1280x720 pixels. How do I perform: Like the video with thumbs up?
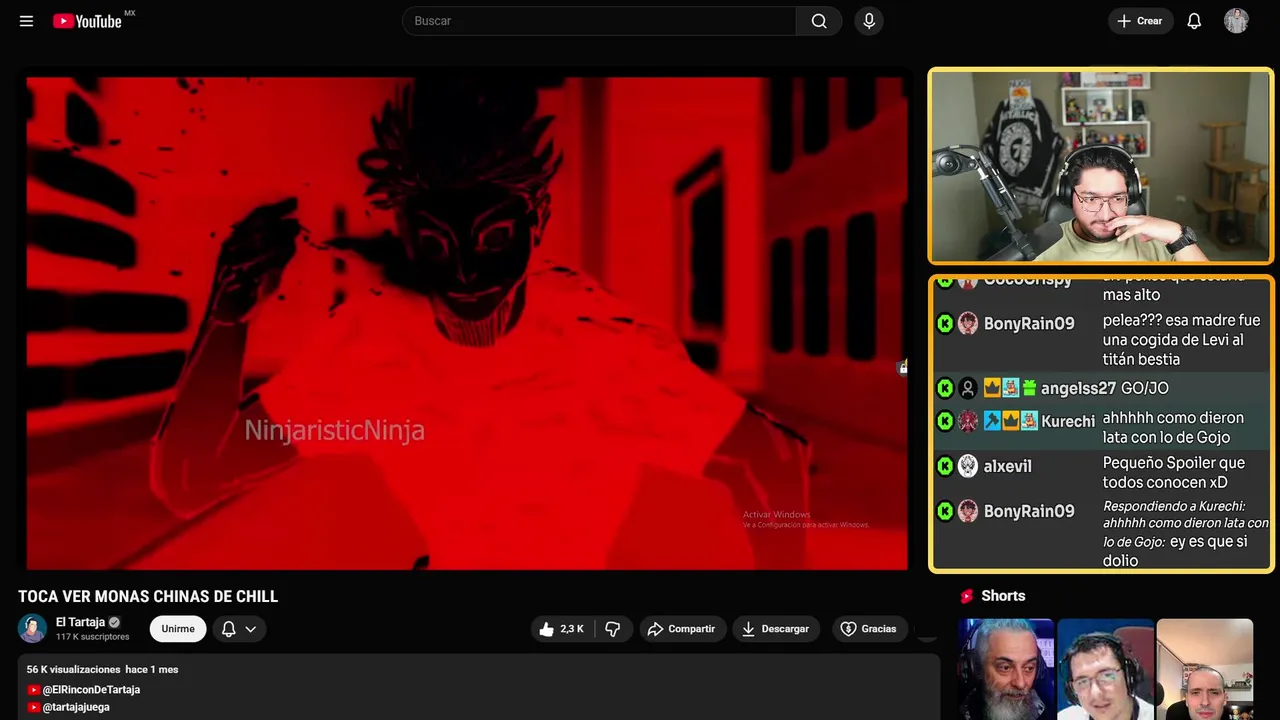[561, 629]
